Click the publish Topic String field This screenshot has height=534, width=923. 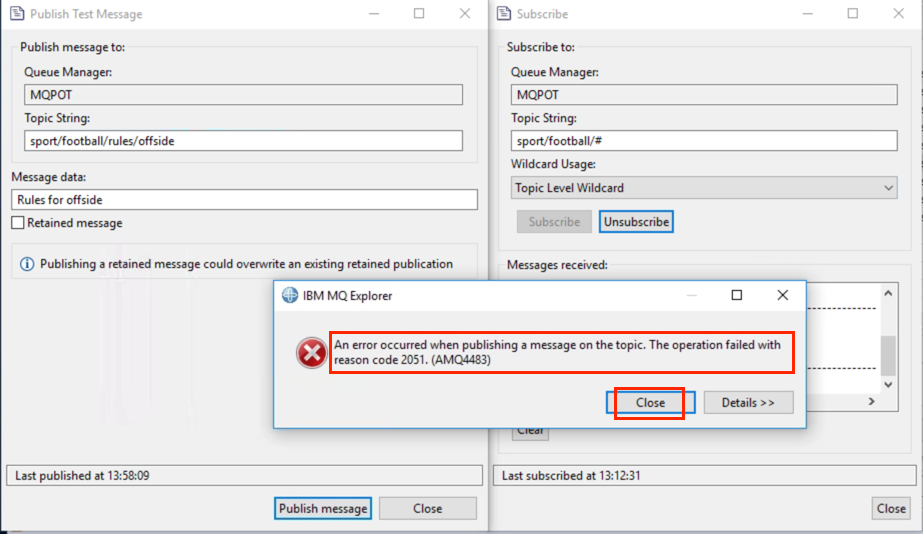coord(243,141)
